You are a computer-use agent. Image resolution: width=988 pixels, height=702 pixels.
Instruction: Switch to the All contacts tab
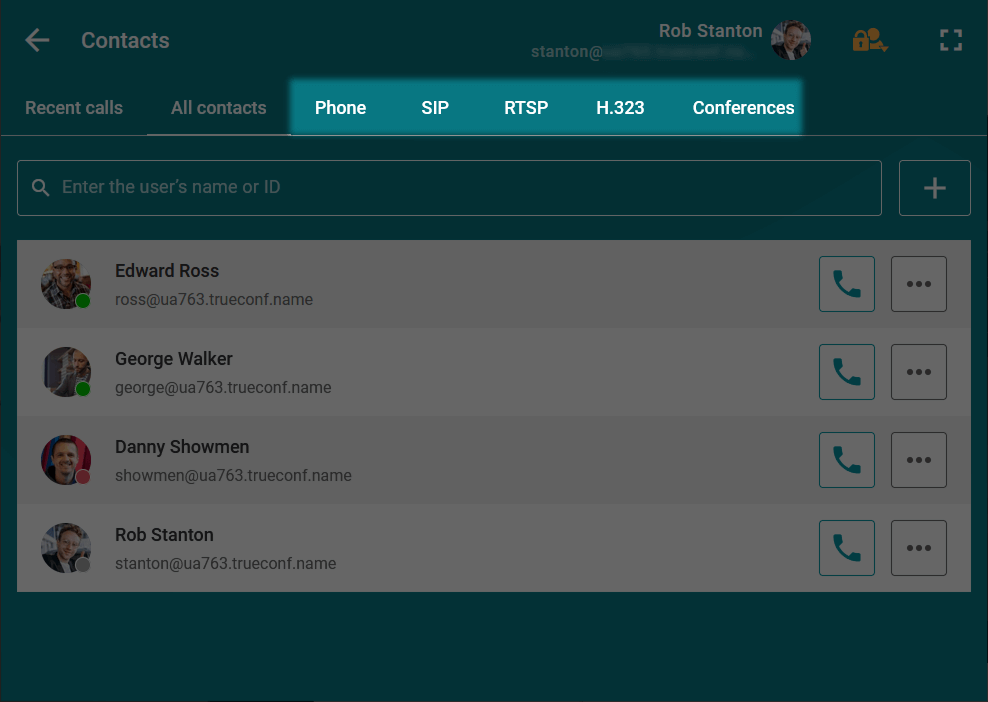pos(219,108)
